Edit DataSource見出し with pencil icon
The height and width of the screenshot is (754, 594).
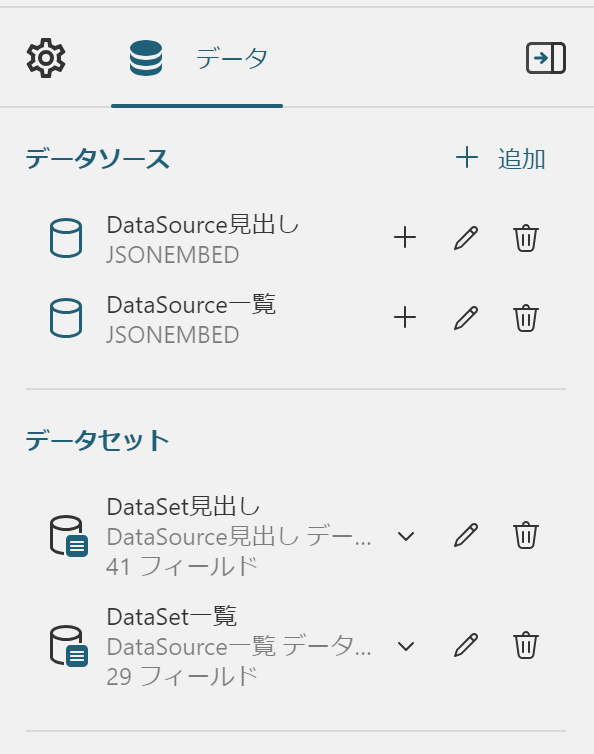[x=466, y=238]
